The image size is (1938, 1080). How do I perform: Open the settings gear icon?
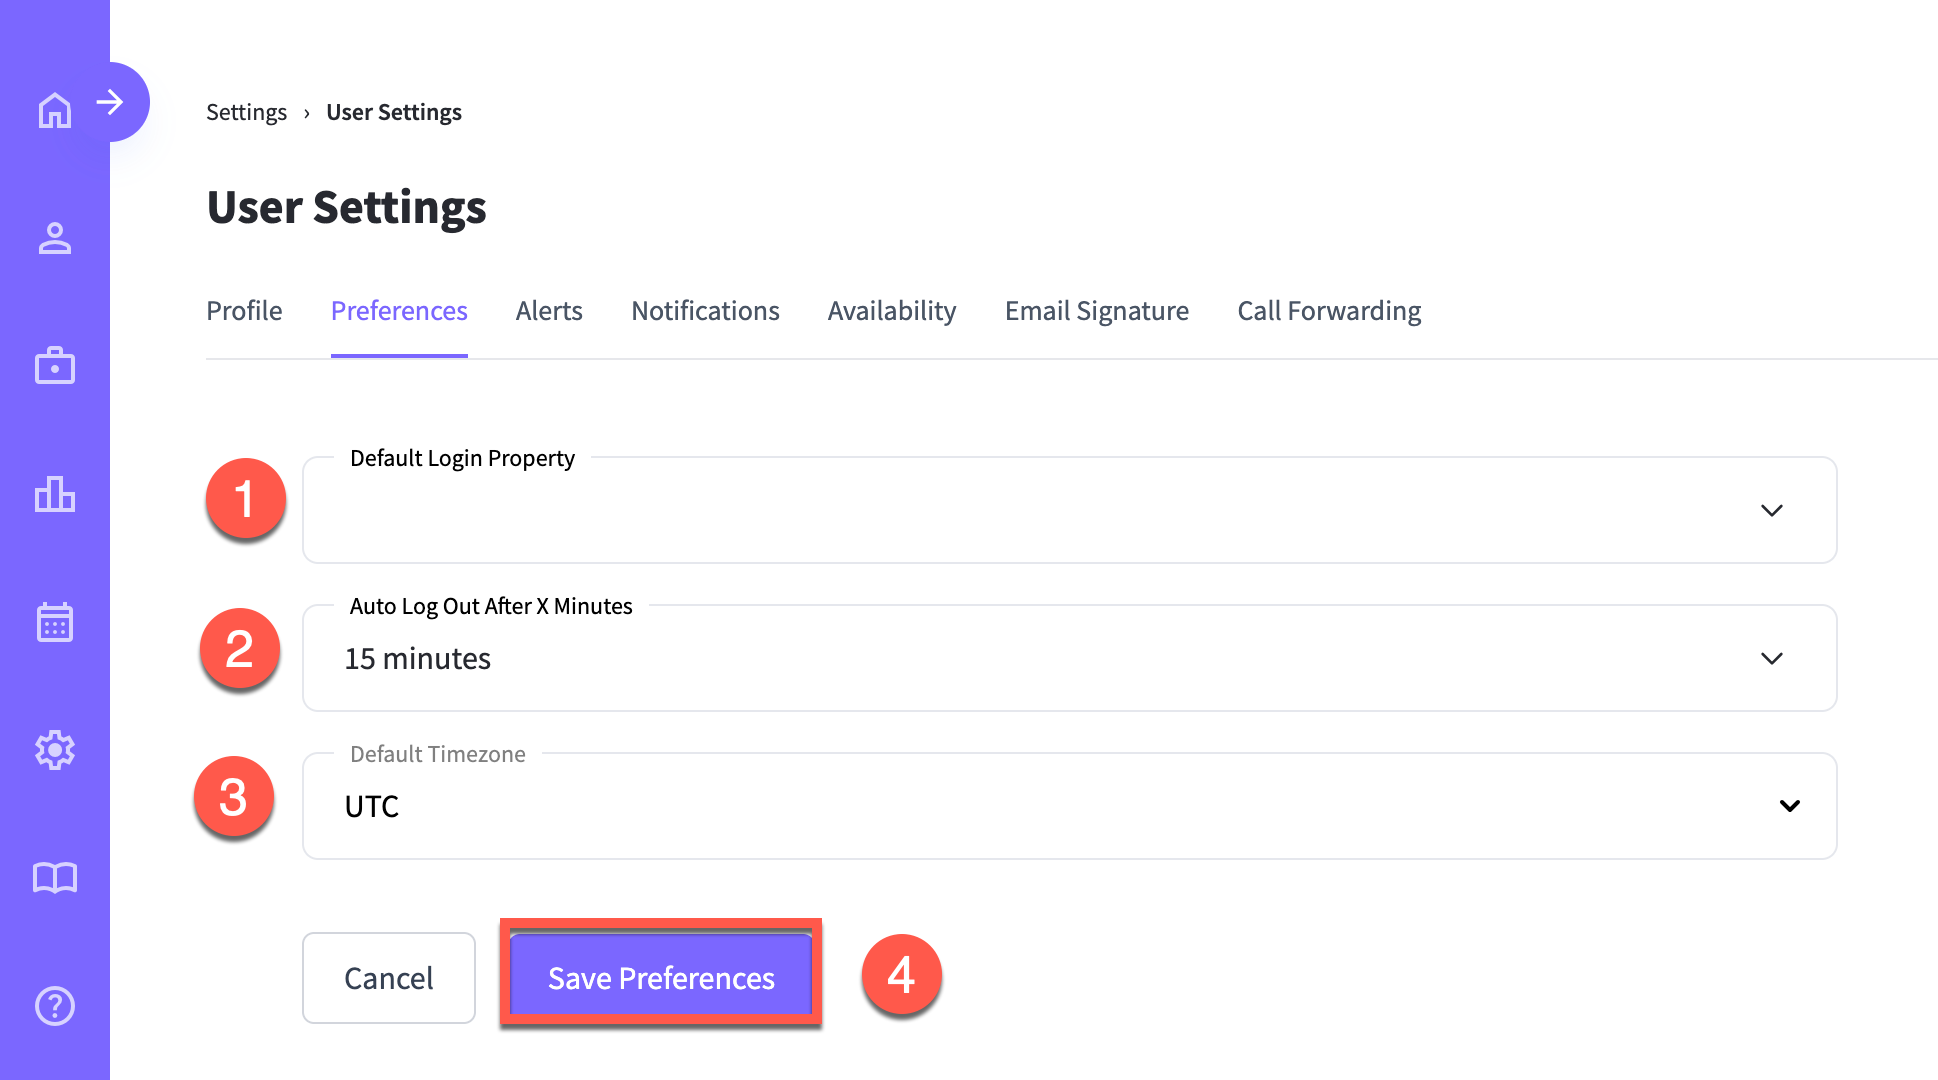(x=55, y=750)
